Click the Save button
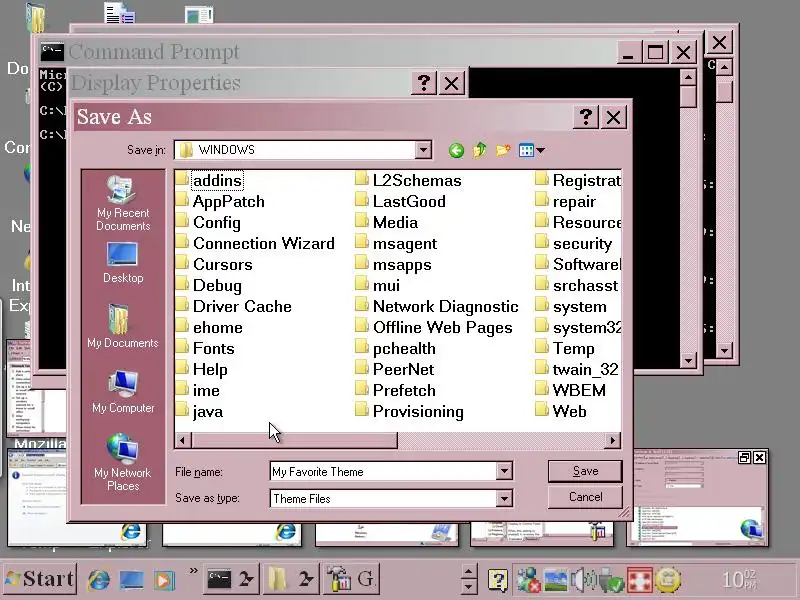The height and width of the screenshot is (600, 800). (x=585, y=471)
